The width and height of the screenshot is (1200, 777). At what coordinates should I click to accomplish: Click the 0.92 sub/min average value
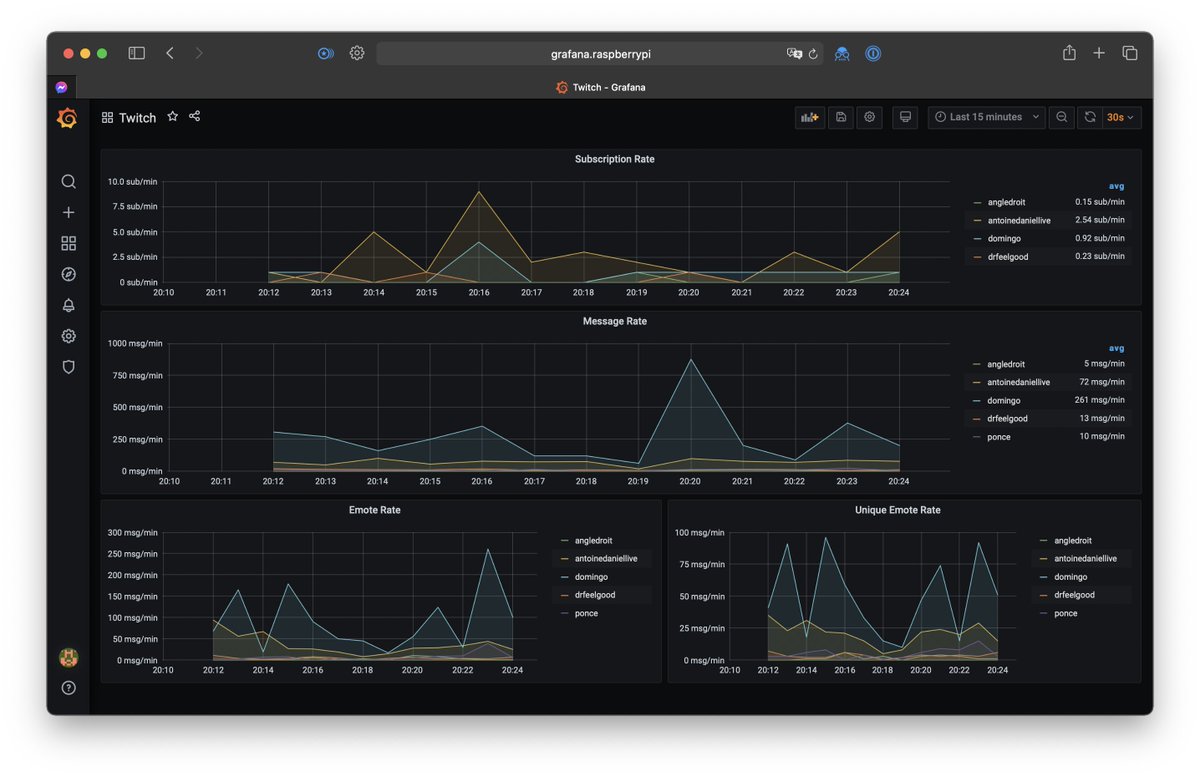click(x=1100, y=238)
